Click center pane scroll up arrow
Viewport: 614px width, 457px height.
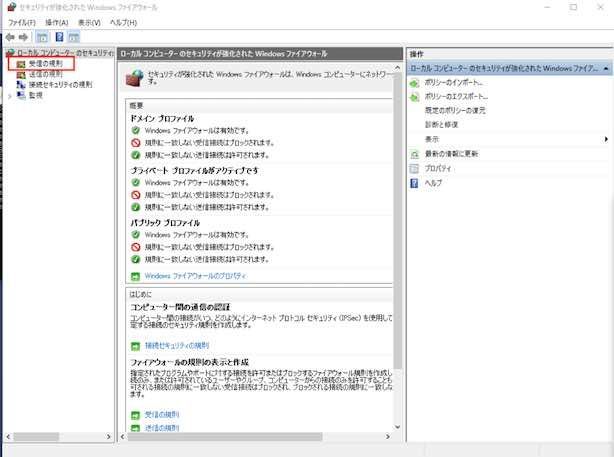tap(397, 68)
